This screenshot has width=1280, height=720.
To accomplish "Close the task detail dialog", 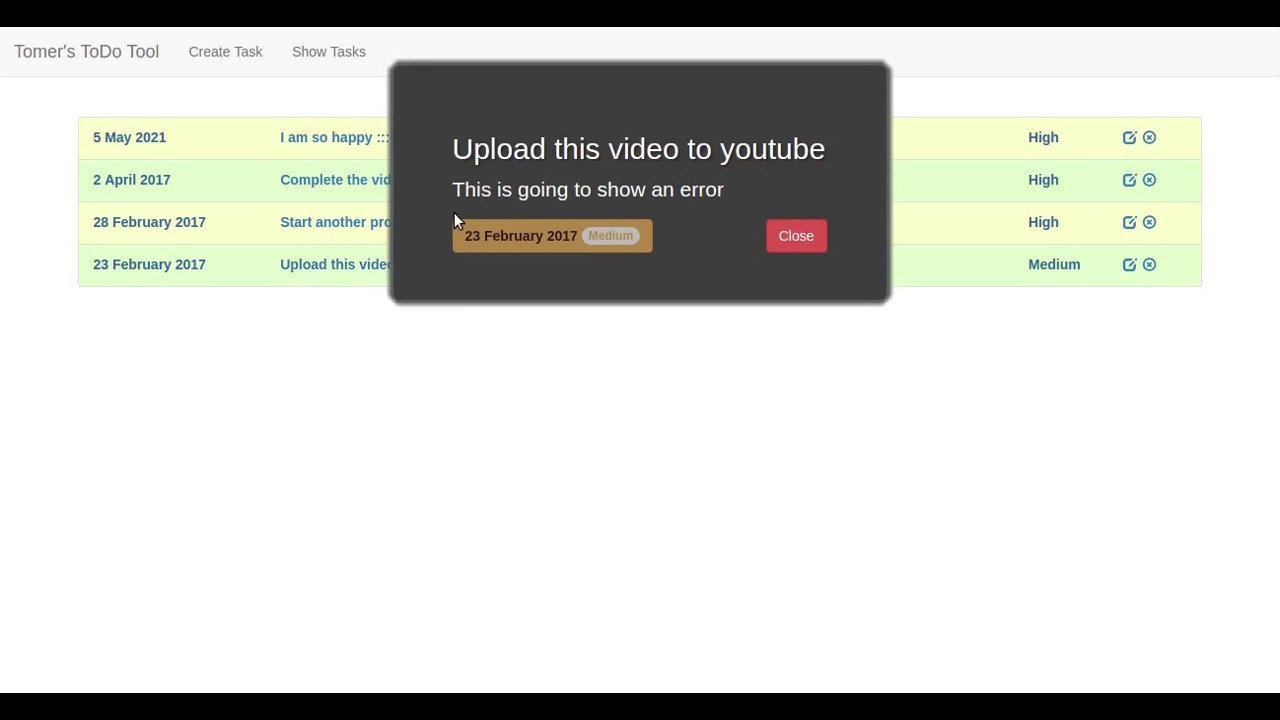I will click(796, 236).
